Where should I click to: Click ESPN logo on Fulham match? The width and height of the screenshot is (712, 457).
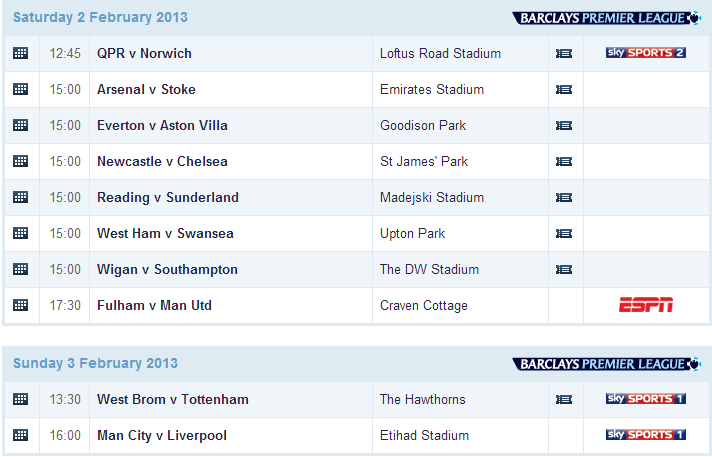click(646, 305)
